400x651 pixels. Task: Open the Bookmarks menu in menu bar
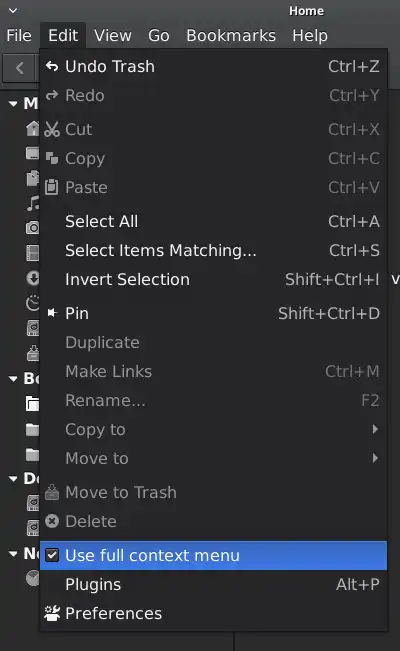point(231,35)
